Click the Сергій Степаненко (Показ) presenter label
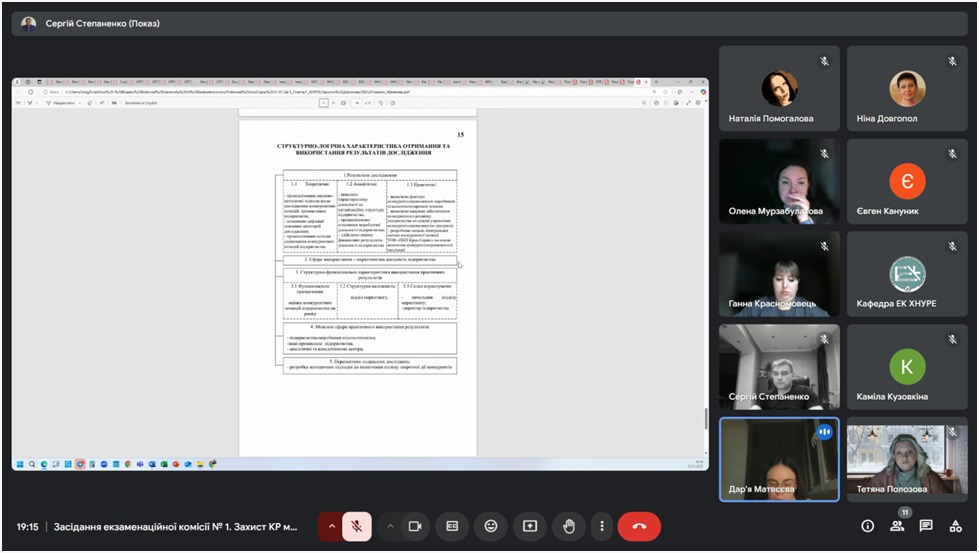 tap(102, 23)
